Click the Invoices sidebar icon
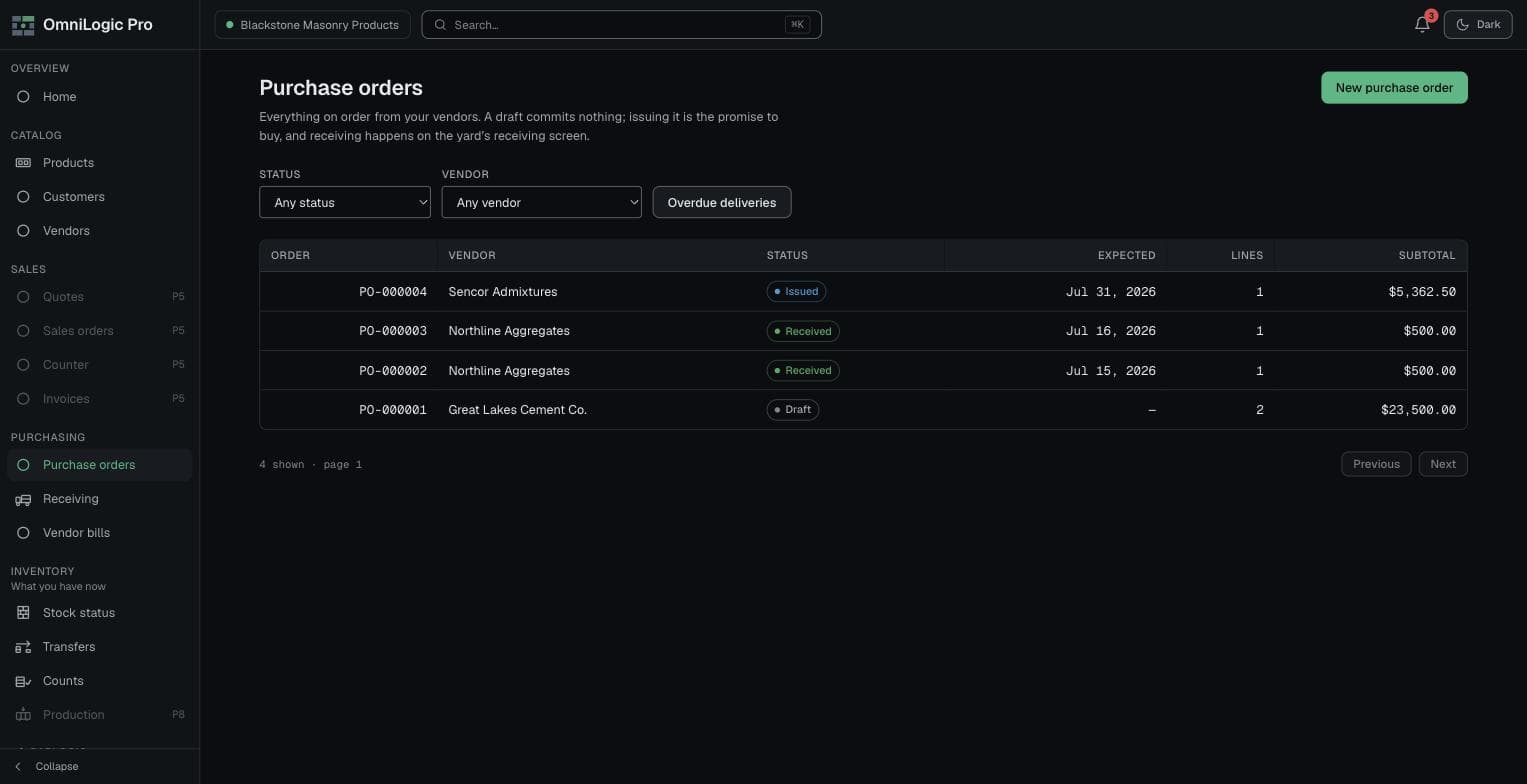The image size is (1527, 784). point(23,399)
